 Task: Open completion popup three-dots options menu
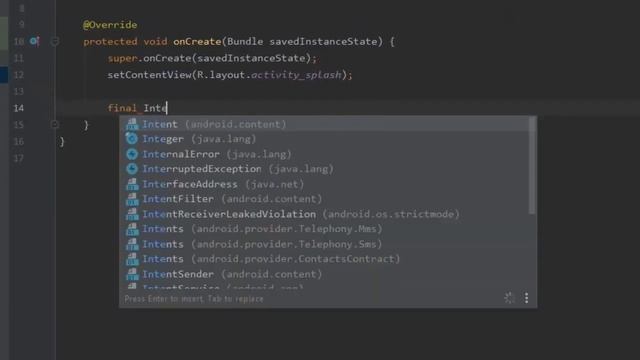[x=527, y=298]
